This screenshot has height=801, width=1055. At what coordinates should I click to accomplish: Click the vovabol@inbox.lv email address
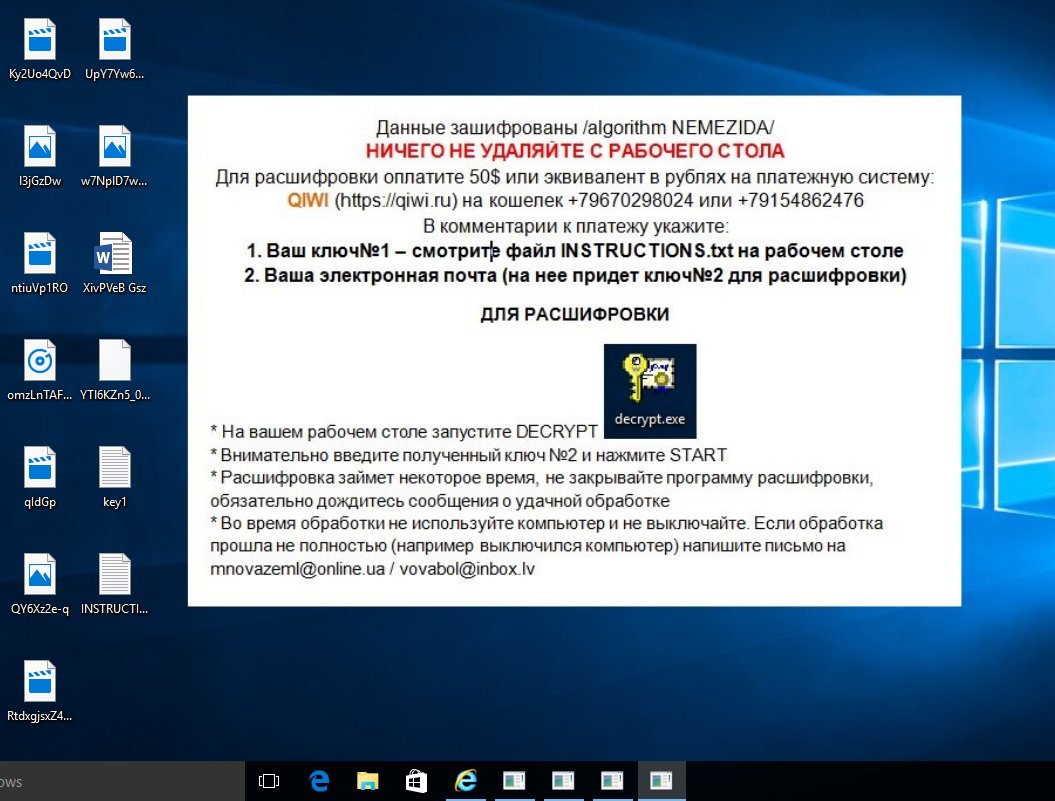(x=467, y=569)
